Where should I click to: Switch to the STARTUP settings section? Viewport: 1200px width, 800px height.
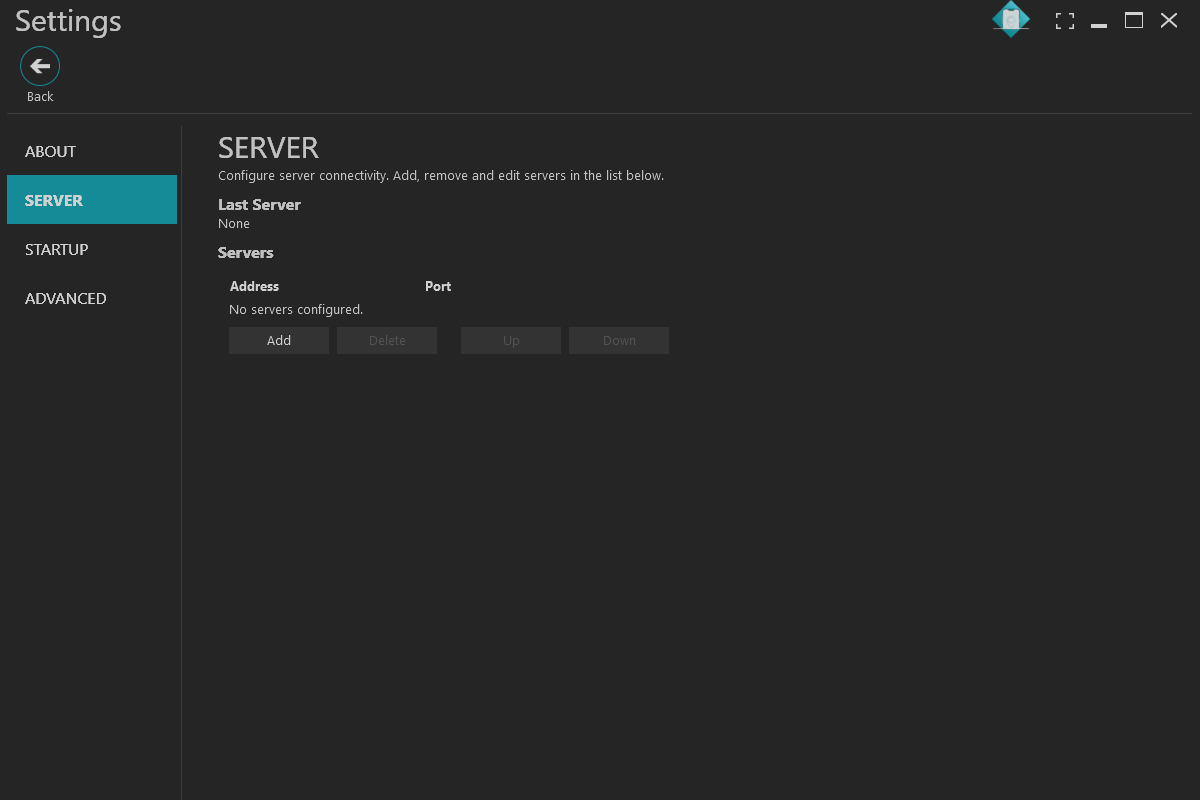(x=92, y=249)
